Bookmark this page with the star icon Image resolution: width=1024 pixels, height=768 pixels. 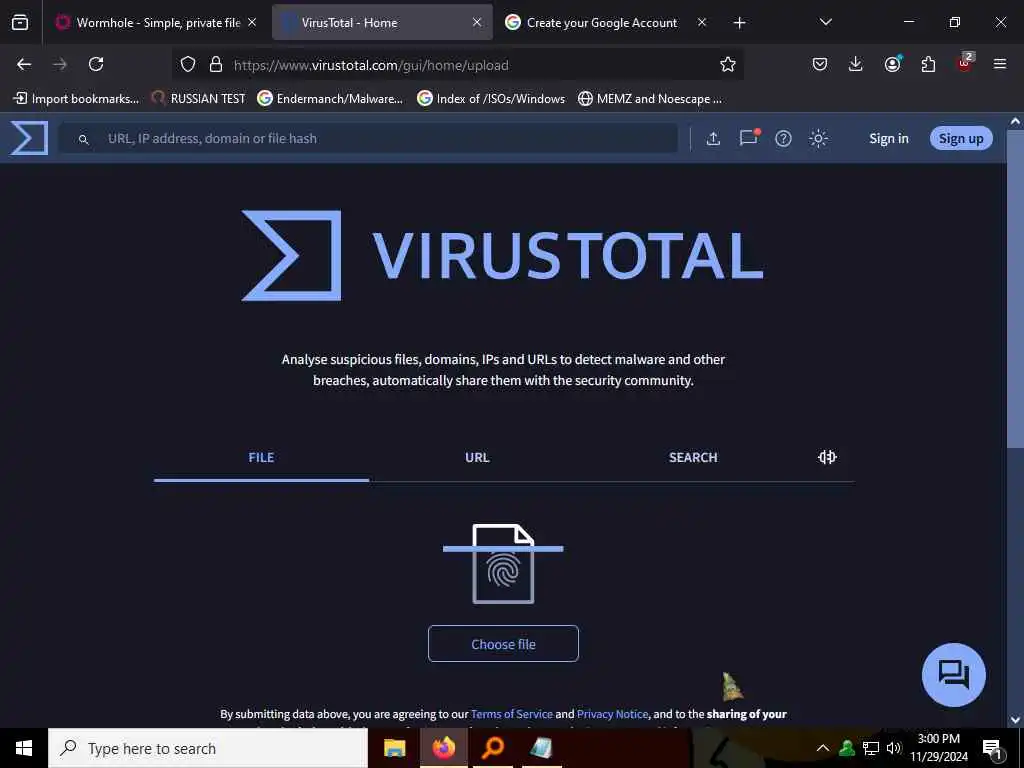tap(728, 64)
